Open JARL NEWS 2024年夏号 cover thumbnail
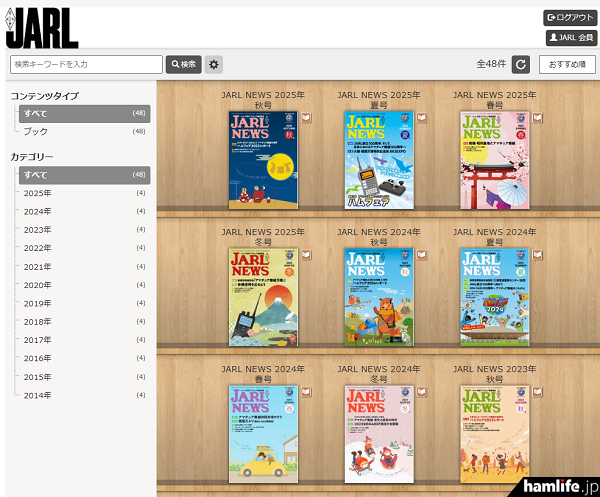 click(493, 290)
